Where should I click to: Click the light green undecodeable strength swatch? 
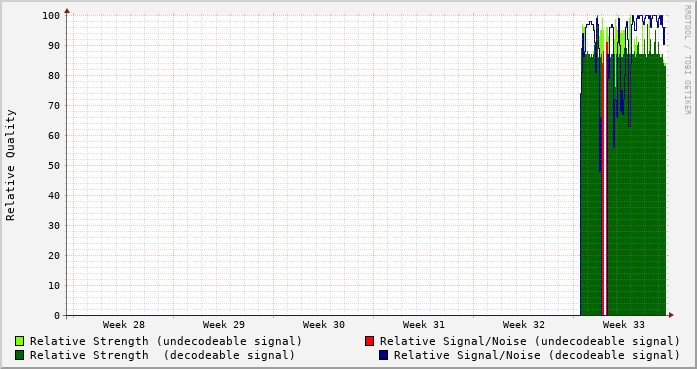(x=19, y=341)
